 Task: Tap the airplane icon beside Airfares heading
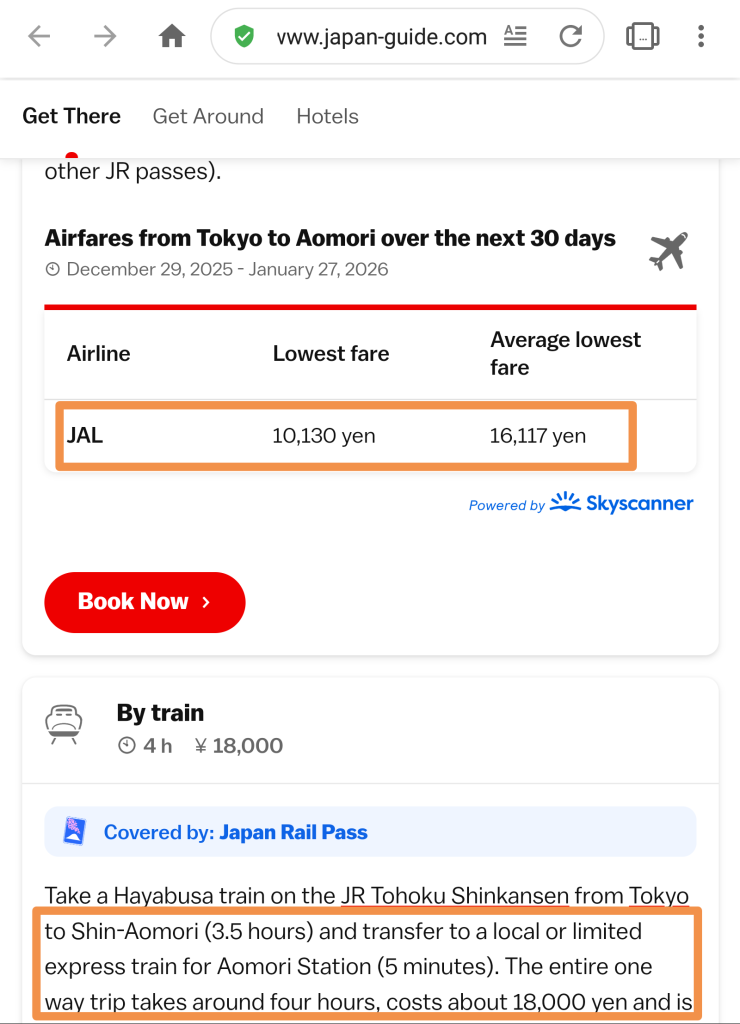668,251
